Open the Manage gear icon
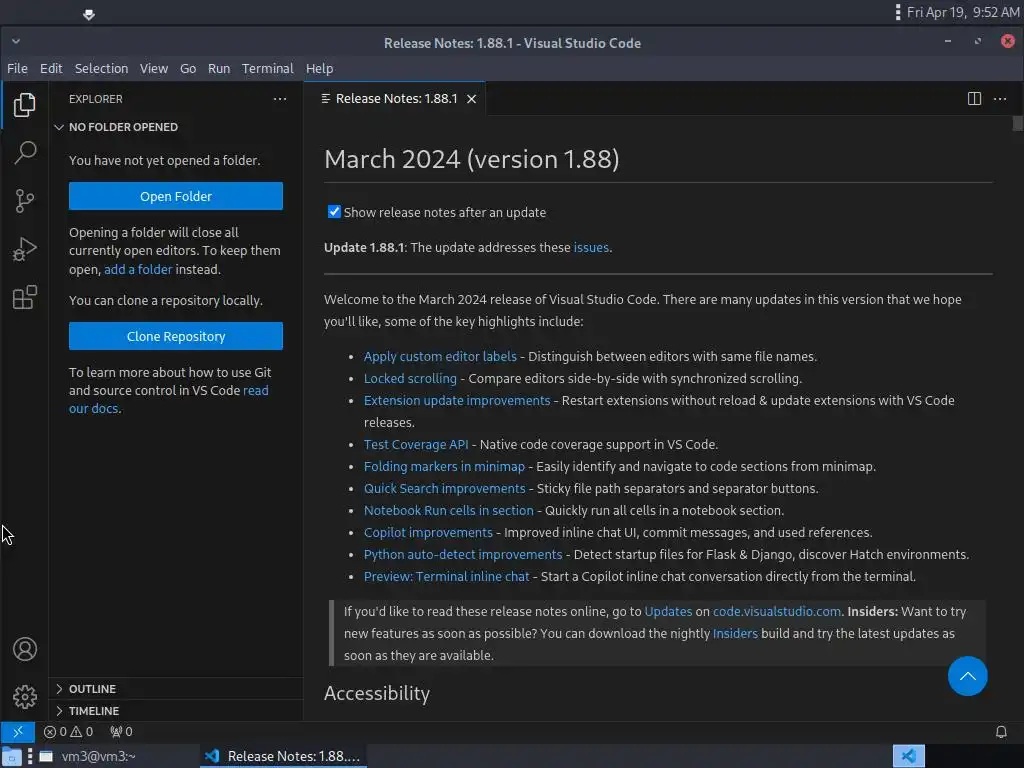This screenshot has width=1024, height=768. [x=24, y=697]
